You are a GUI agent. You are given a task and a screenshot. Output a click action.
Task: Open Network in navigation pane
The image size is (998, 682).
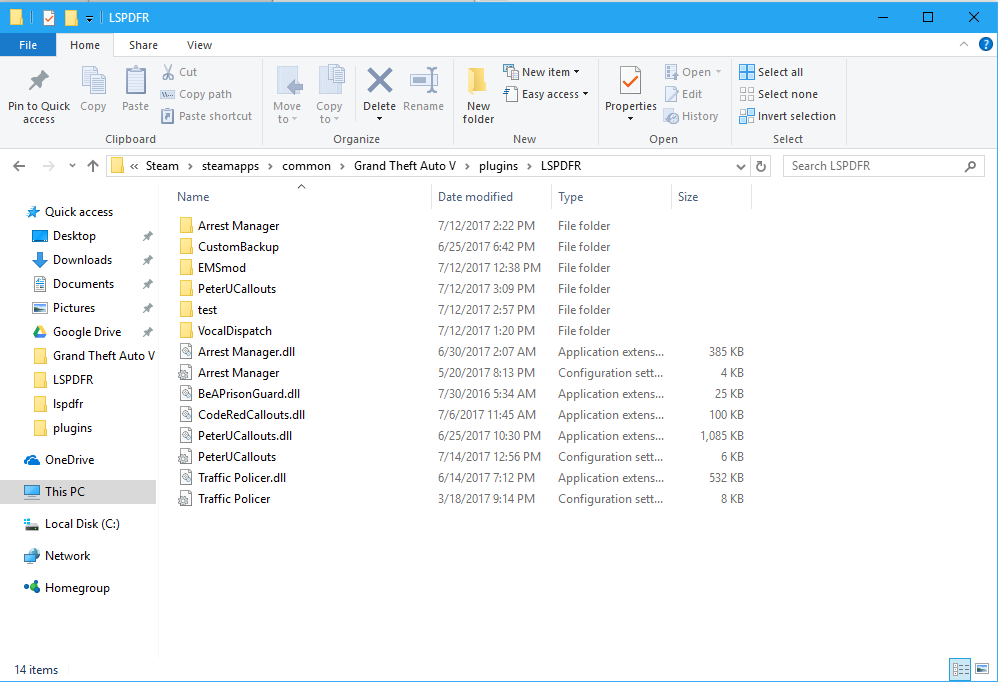coord(67,555)
